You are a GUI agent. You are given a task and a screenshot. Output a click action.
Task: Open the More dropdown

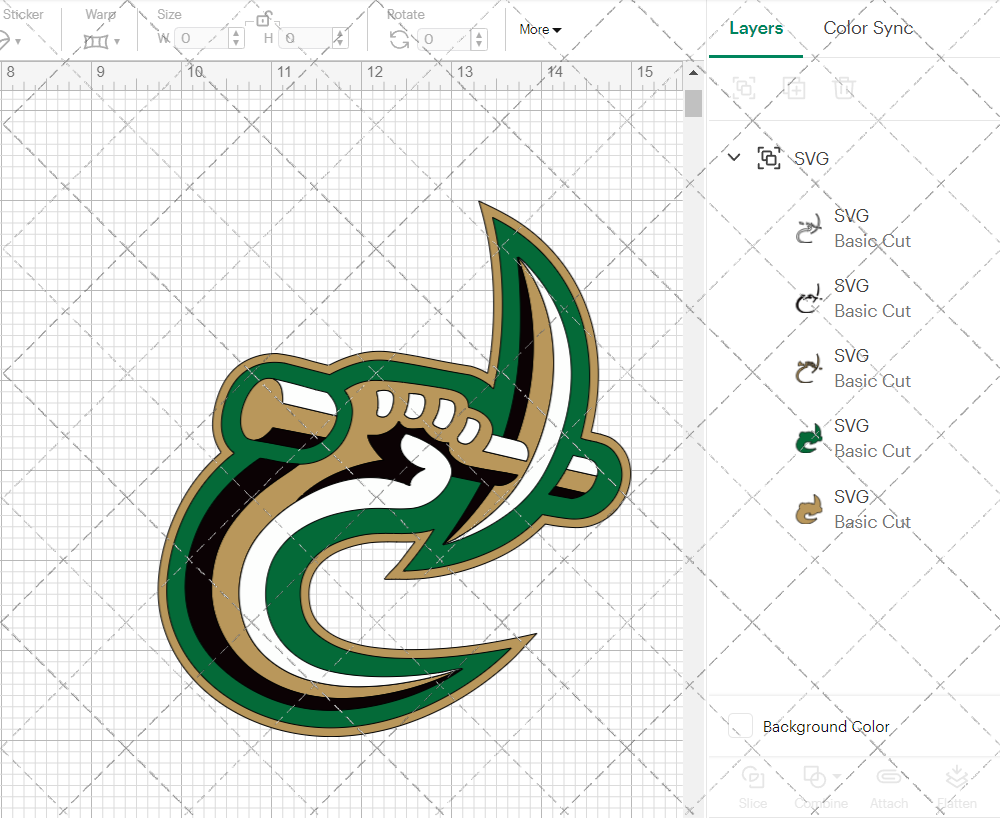pyautogui.click(x=539, y=29)
